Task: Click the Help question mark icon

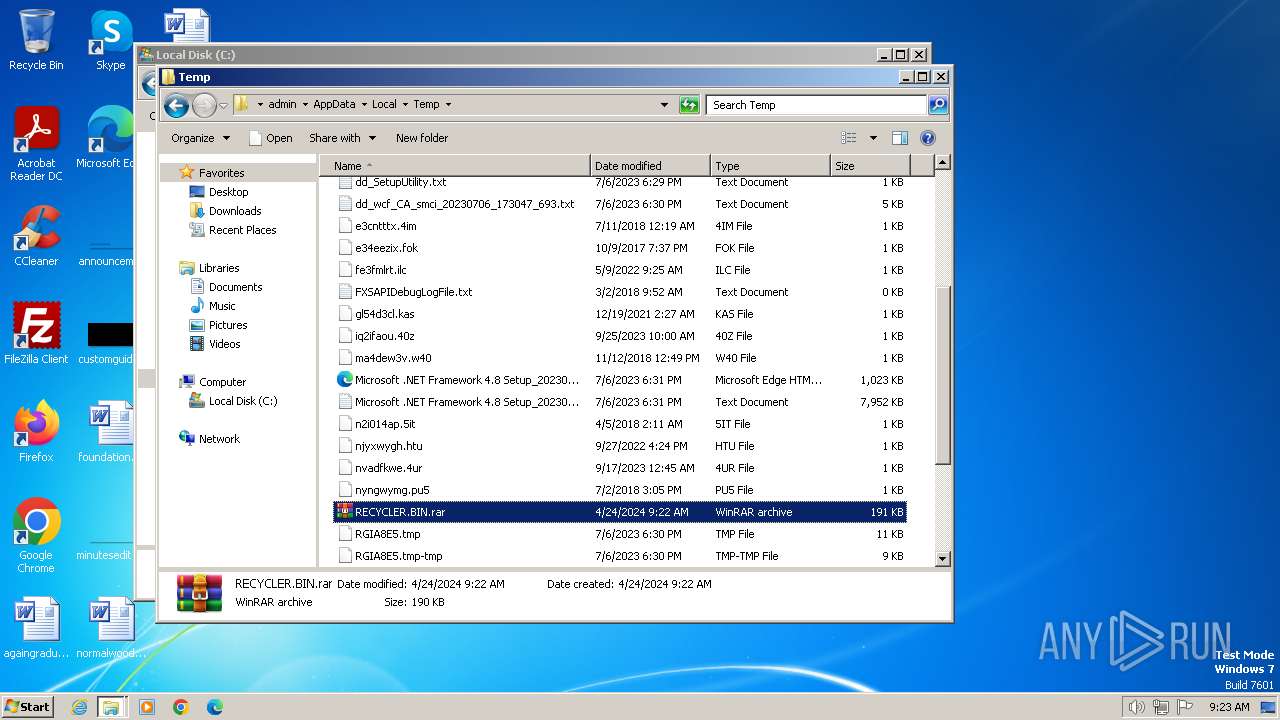Action: click(927, 138)
